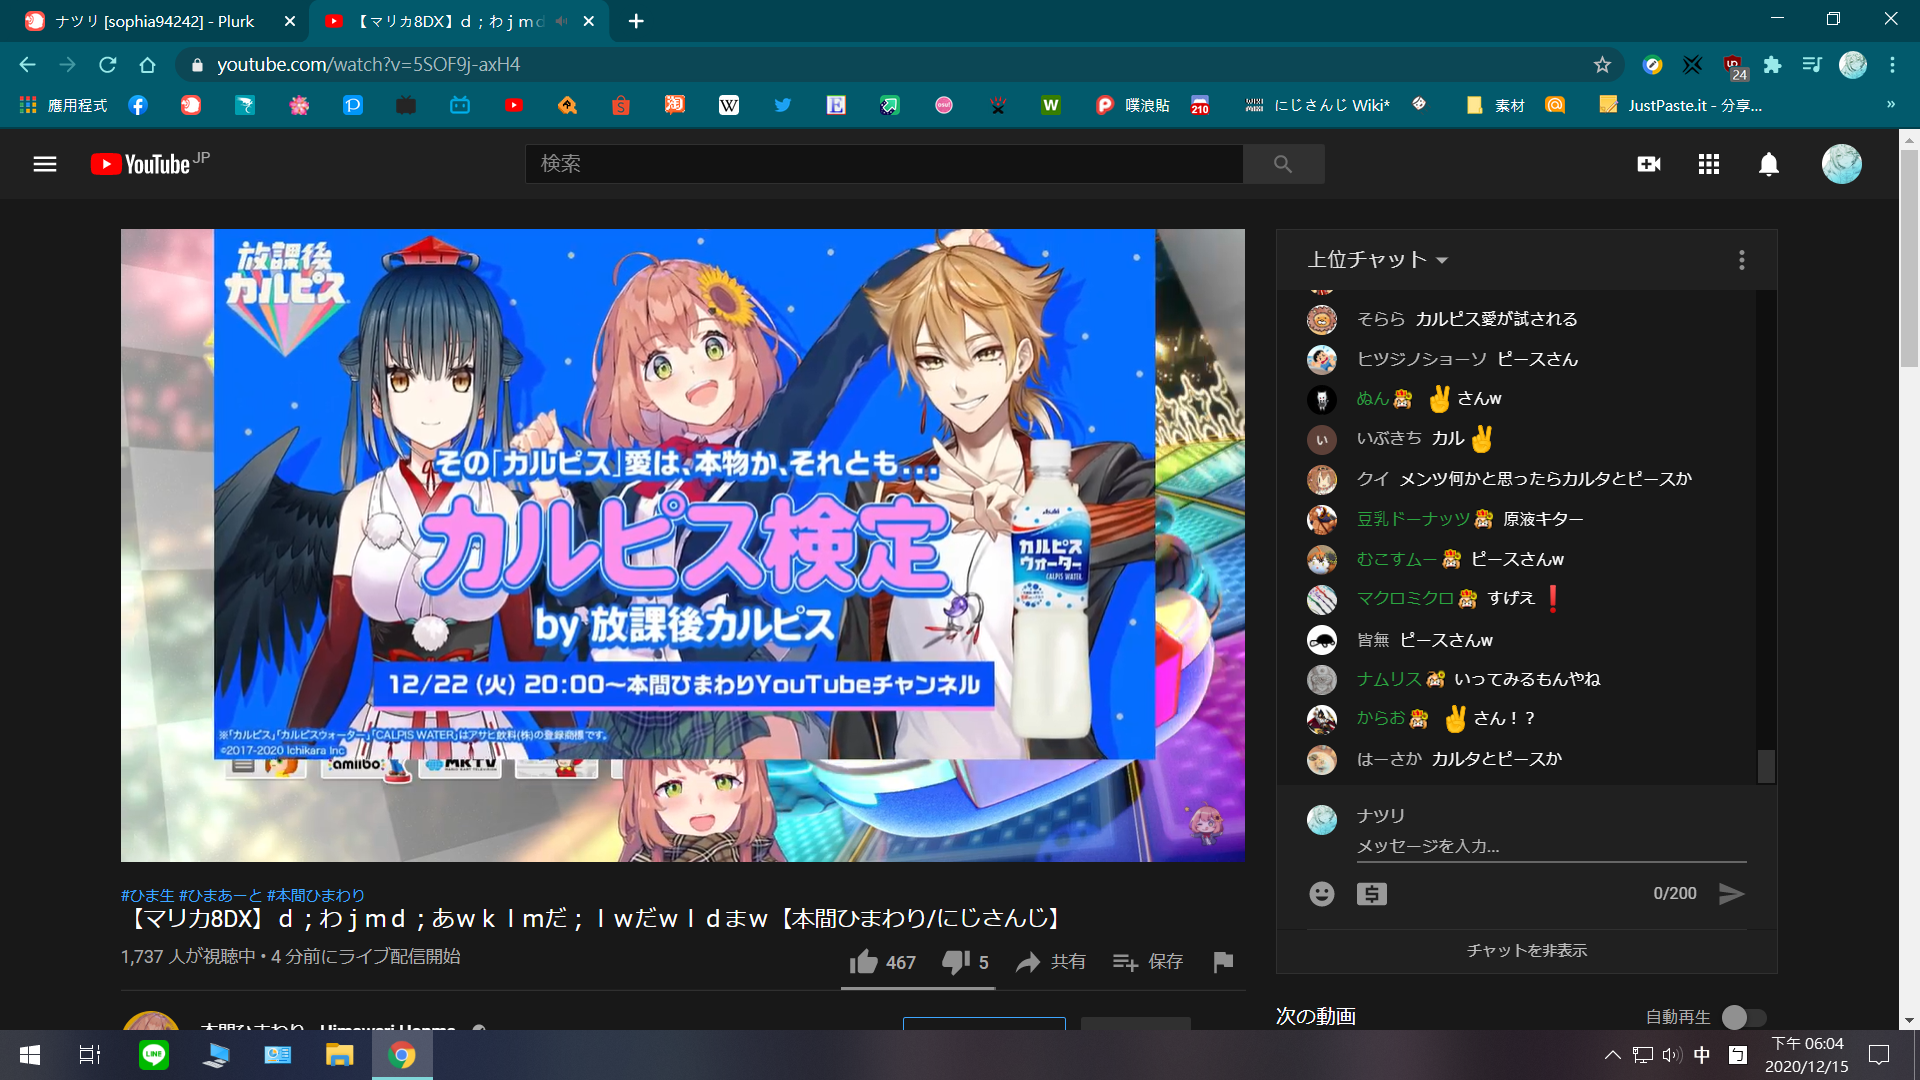Open Facebook bookmark icon
The height and width of the screenshot is (1080, 1920).
138,105
